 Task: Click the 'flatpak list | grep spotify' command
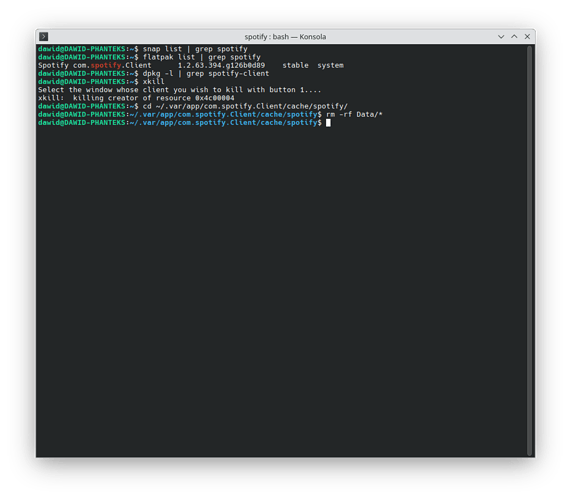click(x=202, y=57)
